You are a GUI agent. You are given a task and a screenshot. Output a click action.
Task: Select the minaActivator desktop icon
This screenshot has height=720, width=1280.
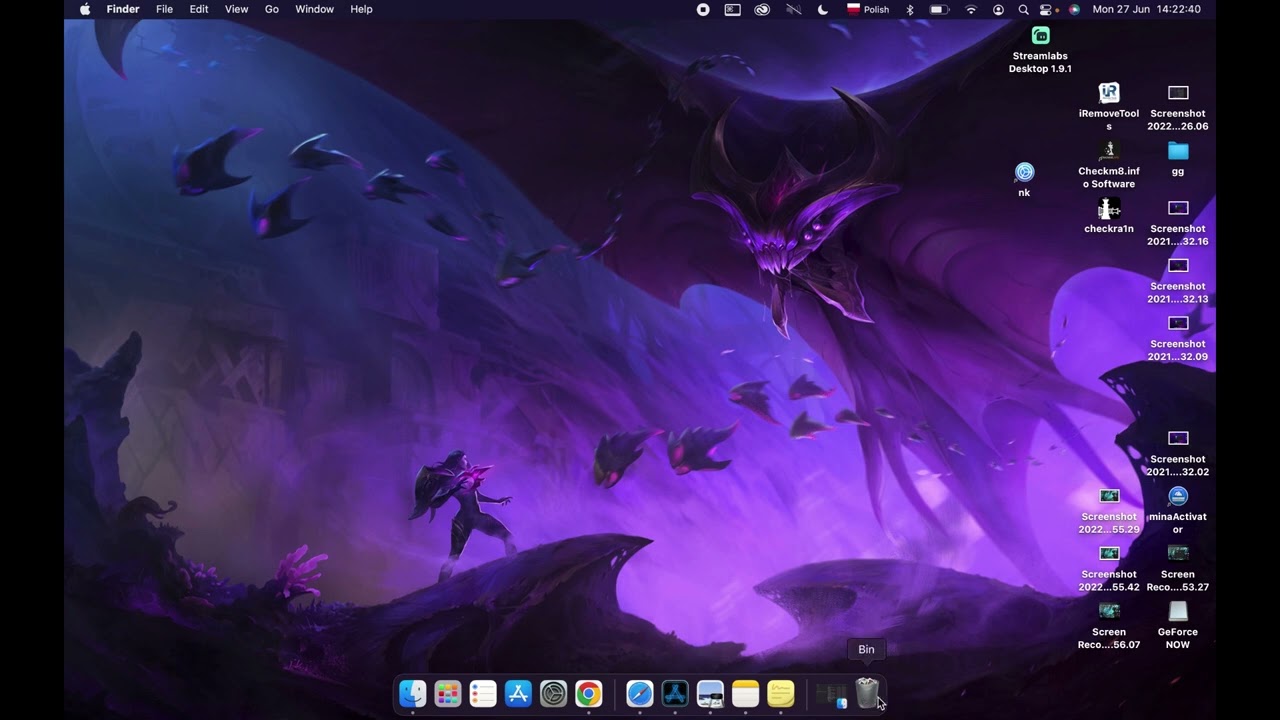tap(1178, 496)
